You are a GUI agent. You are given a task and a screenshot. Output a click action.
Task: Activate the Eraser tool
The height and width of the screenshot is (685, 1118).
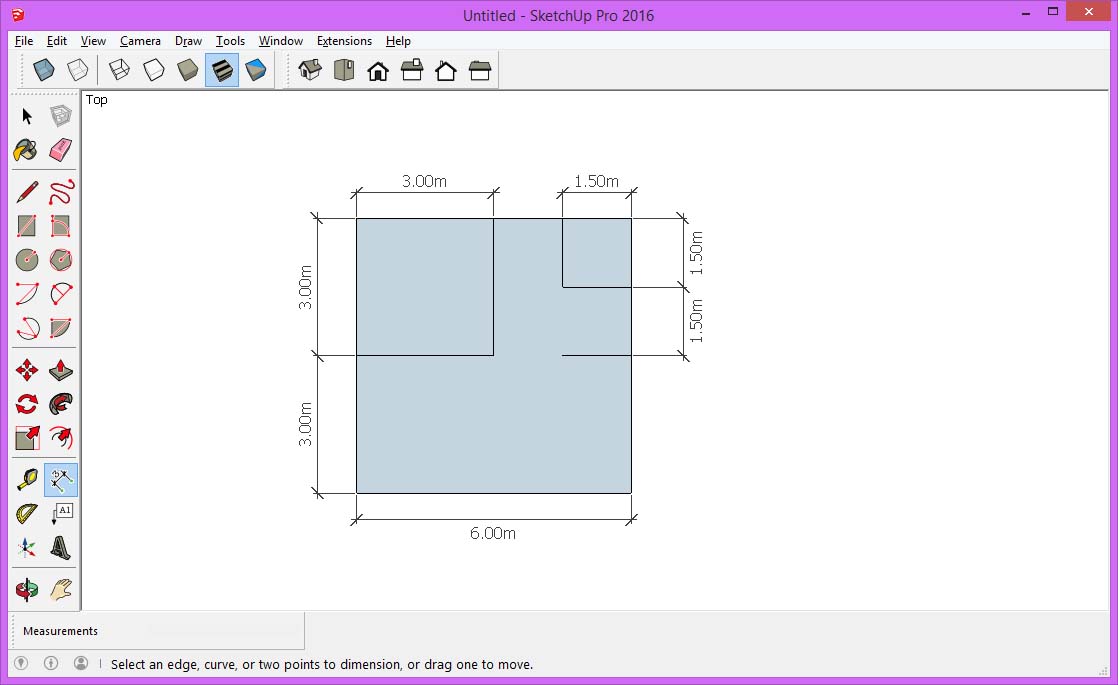pos(61,150)
